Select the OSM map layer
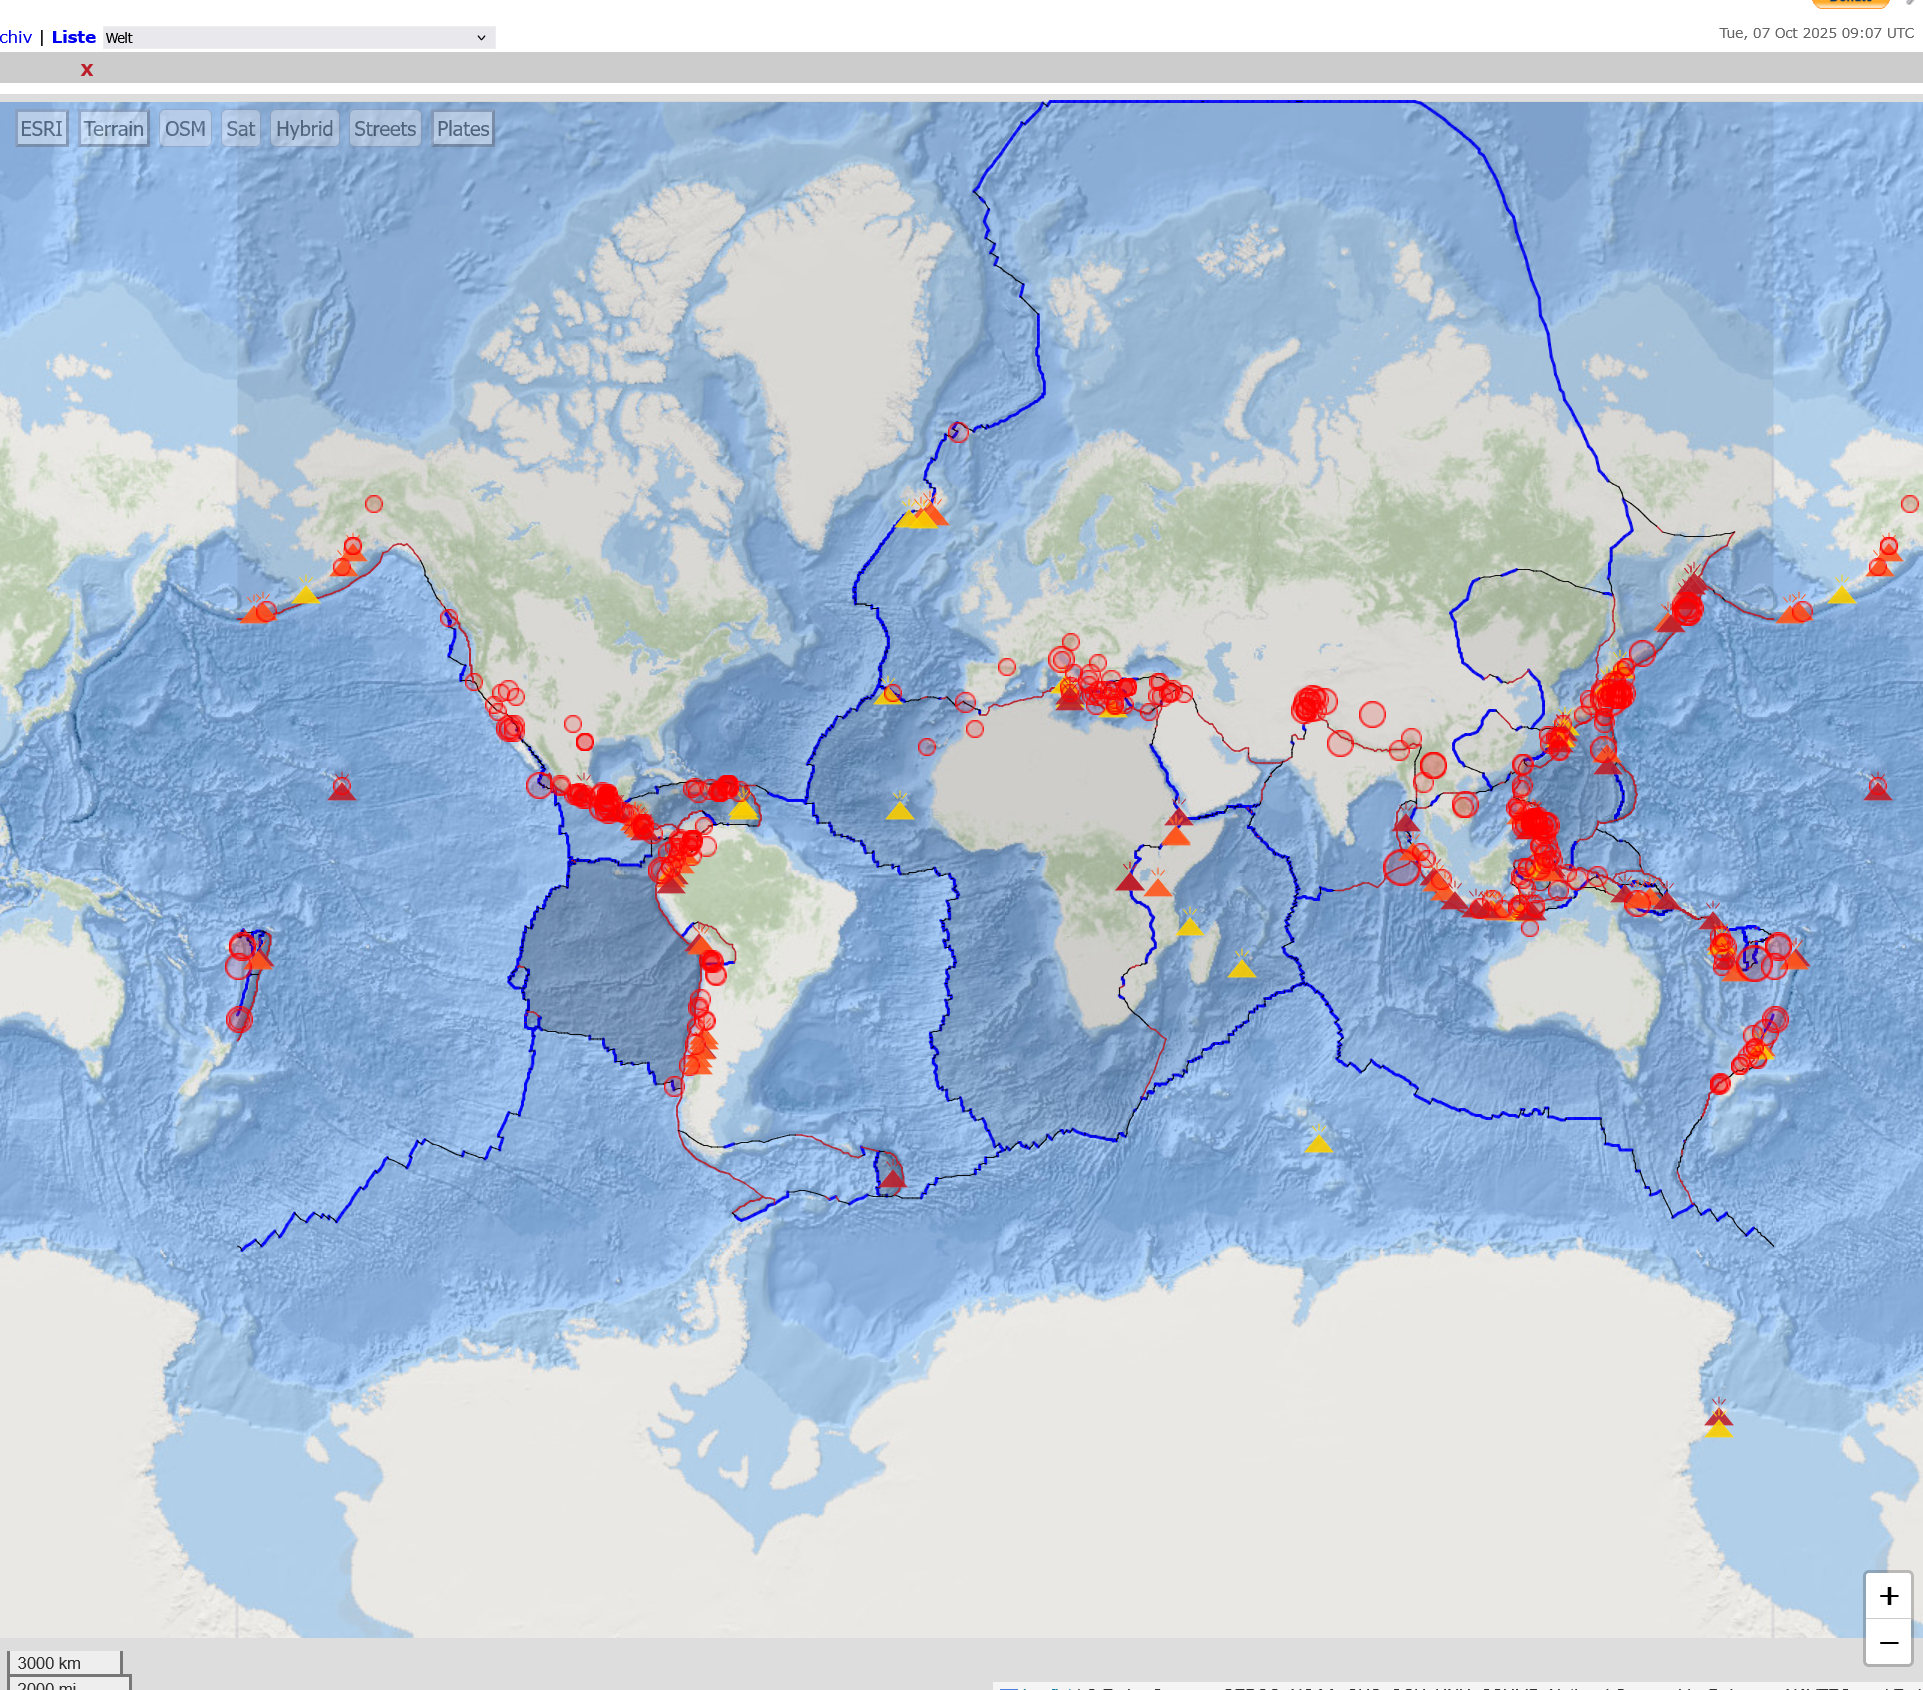This screenshot has height=1690, width=1923. tap(185, 129)
